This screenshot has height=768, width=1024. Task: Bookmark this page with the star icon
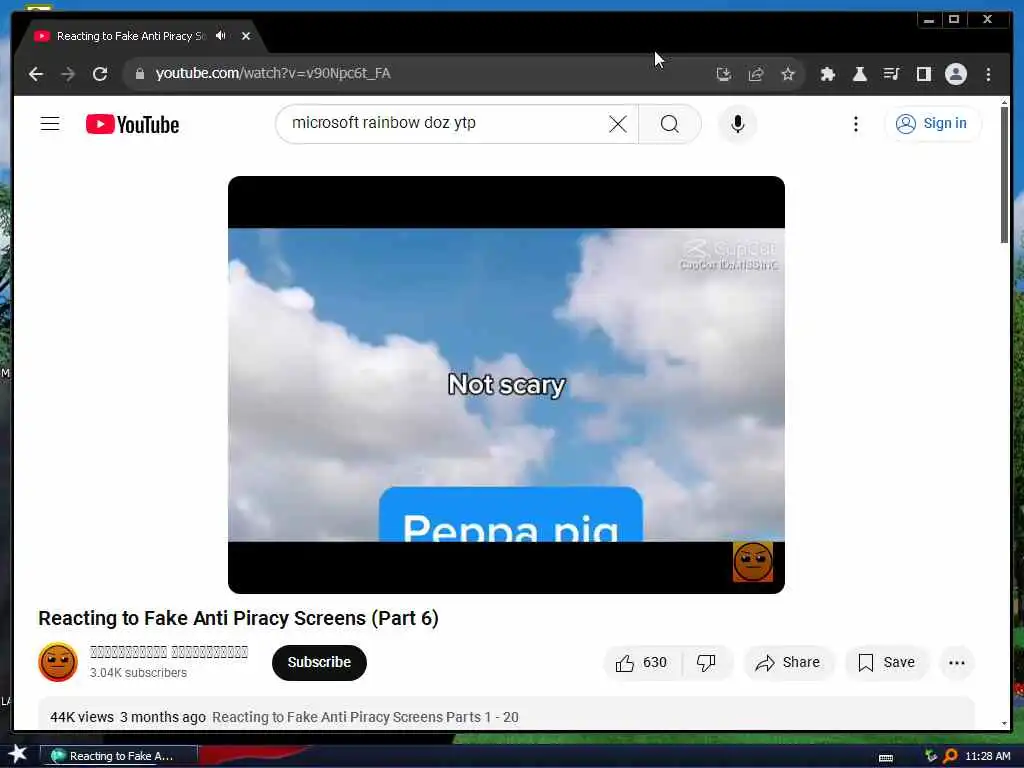788,74
